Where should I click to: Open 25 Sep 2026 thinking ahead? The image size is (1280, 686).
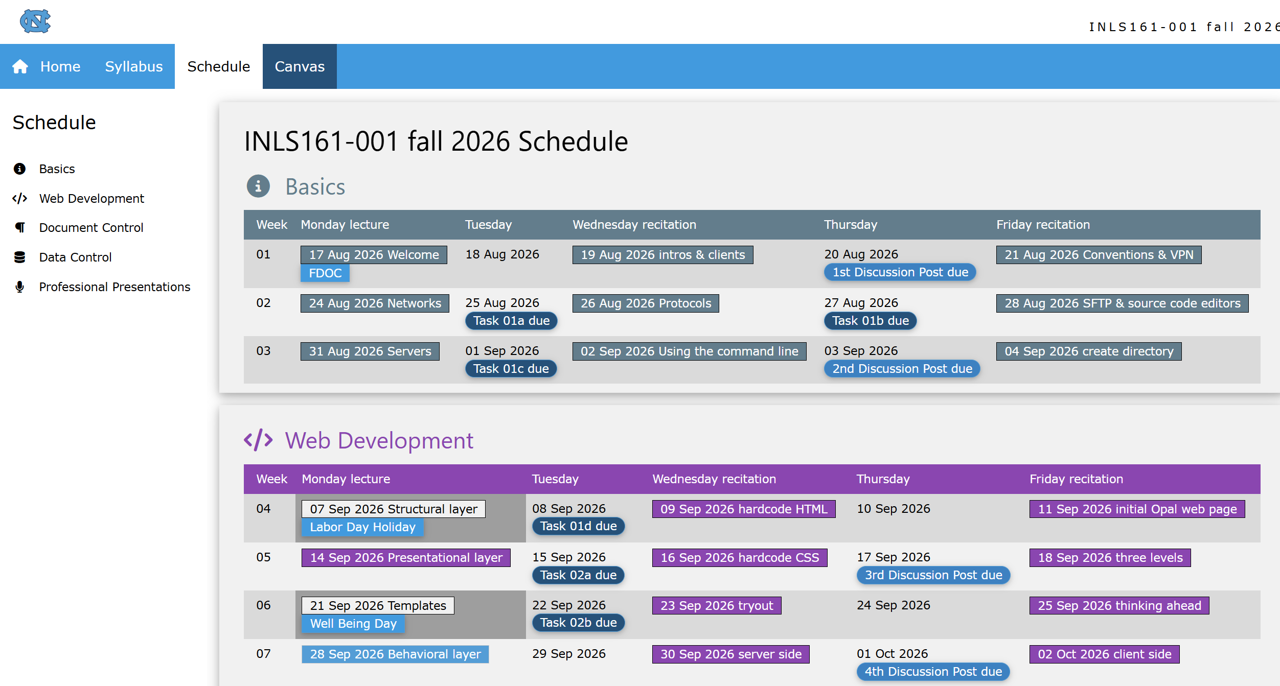click(x=1119, y=606)
